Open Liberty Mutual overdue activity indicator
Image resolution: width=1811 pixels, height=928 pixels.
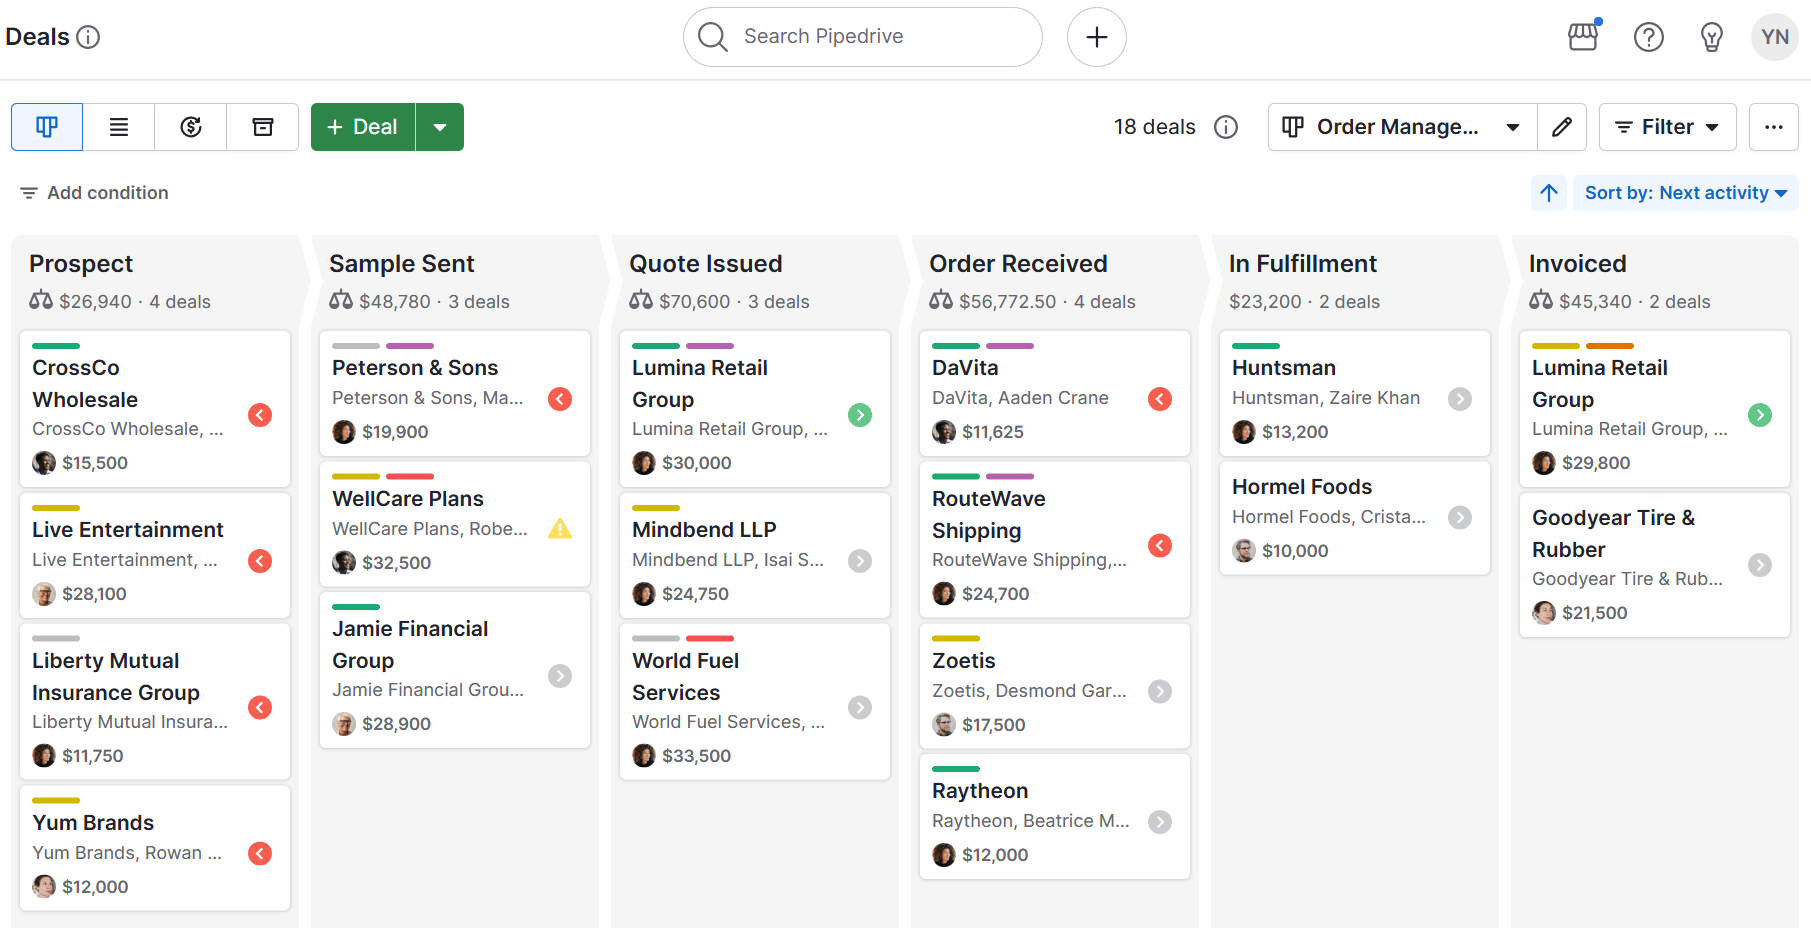point(260,708)
